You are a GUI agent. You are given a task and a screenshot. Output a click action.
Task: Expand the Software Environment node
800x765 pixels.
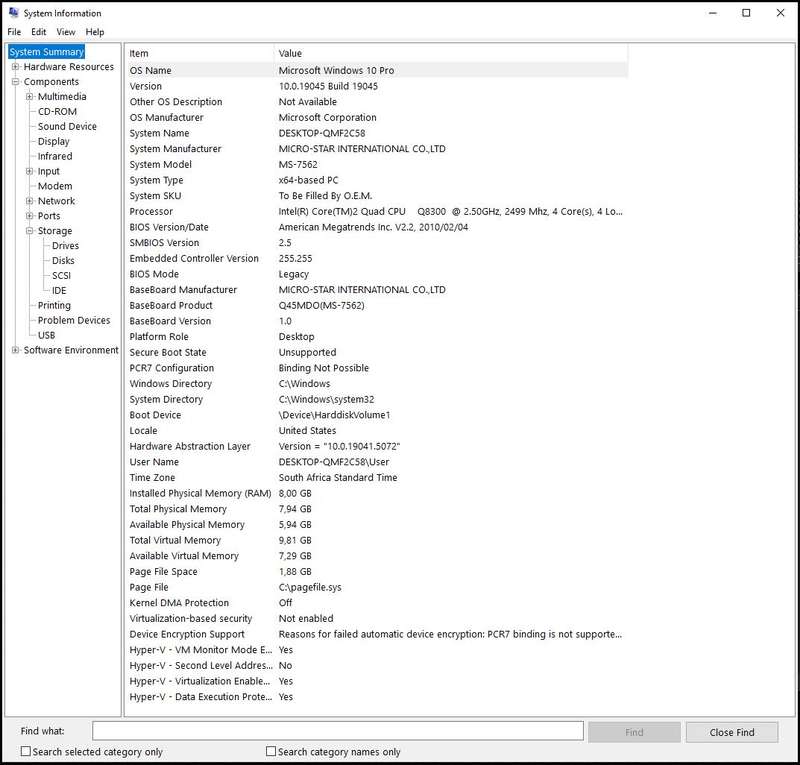coord(15,350)
